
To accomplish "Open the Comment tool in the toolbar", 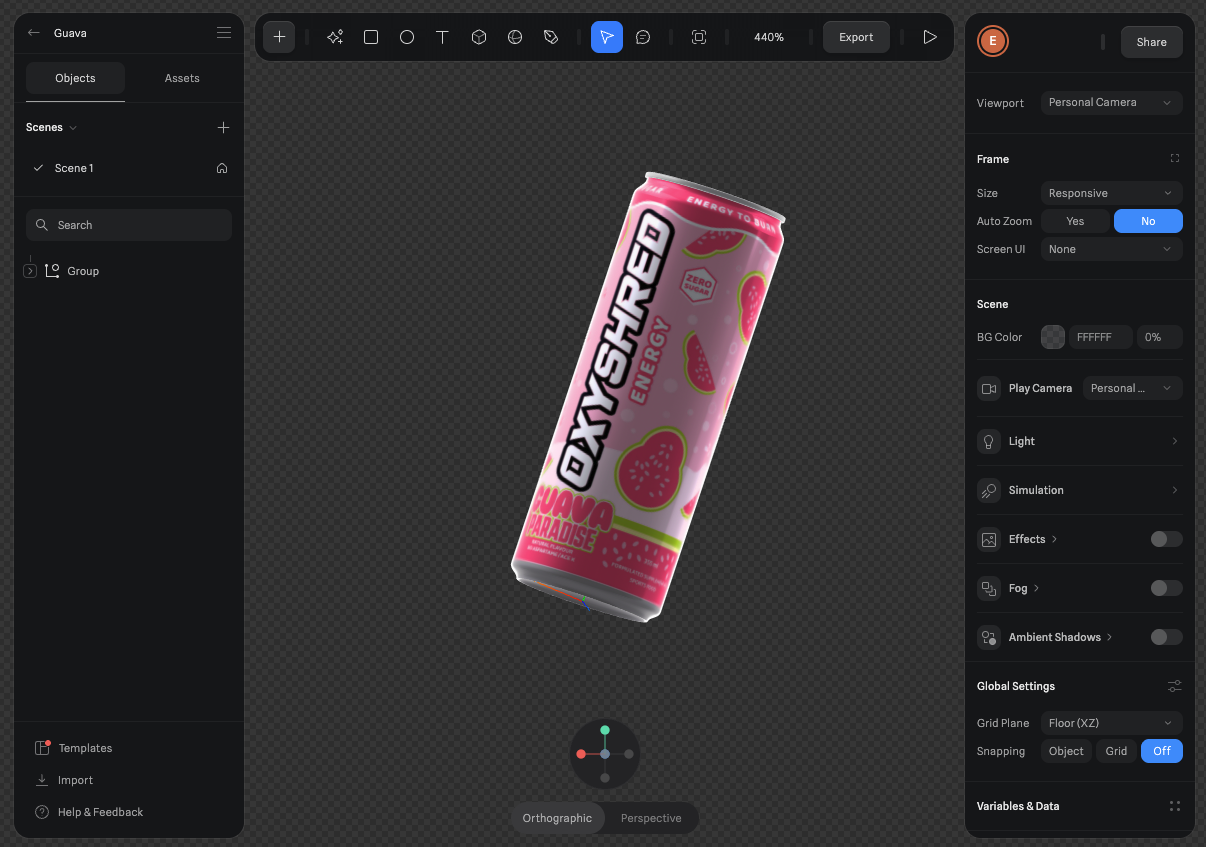I will click(643, 37).
